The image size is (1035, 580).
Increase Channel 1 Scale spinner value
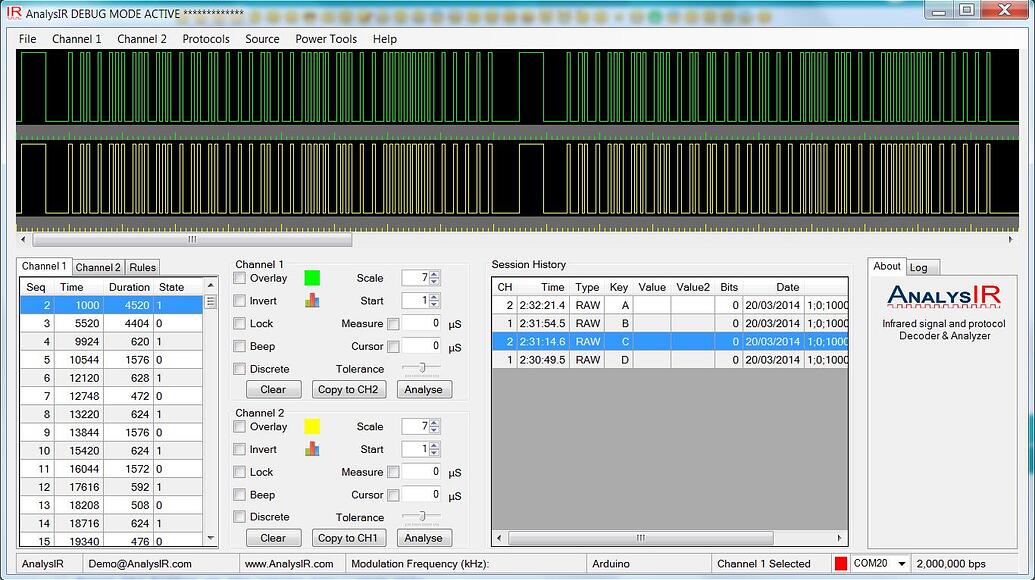[x=434, y=274]
